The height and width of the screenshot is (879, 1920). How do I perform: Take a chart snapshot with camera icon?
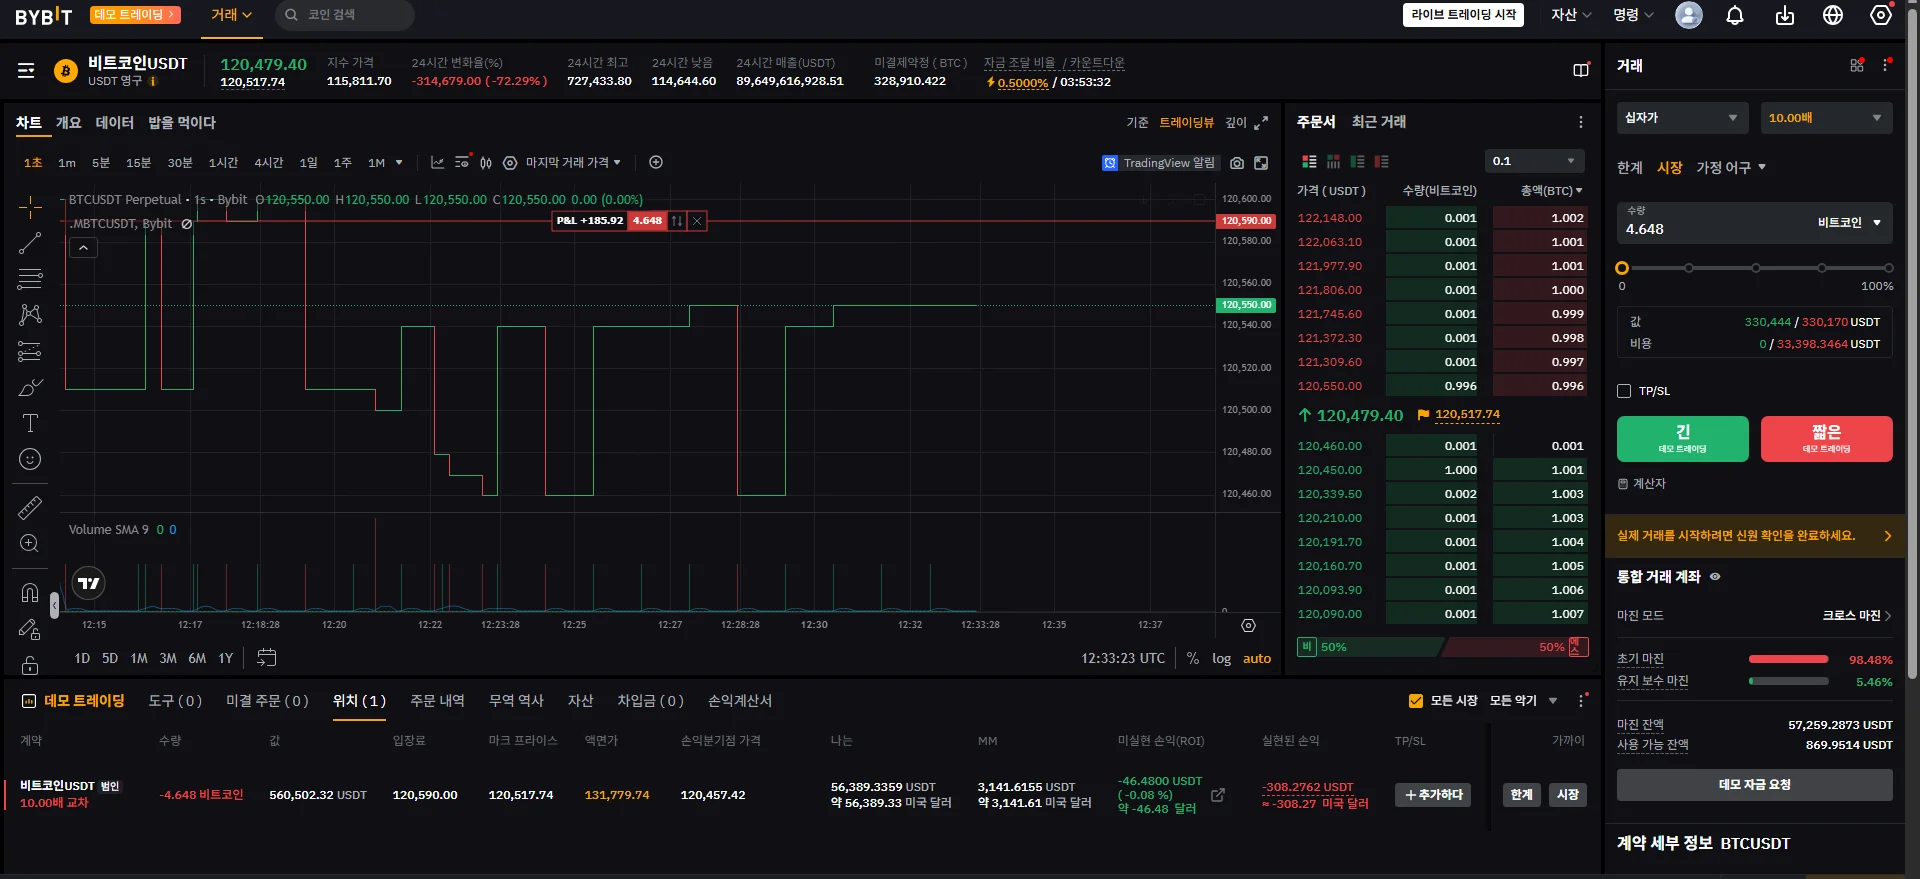[x=1237, y=163]
